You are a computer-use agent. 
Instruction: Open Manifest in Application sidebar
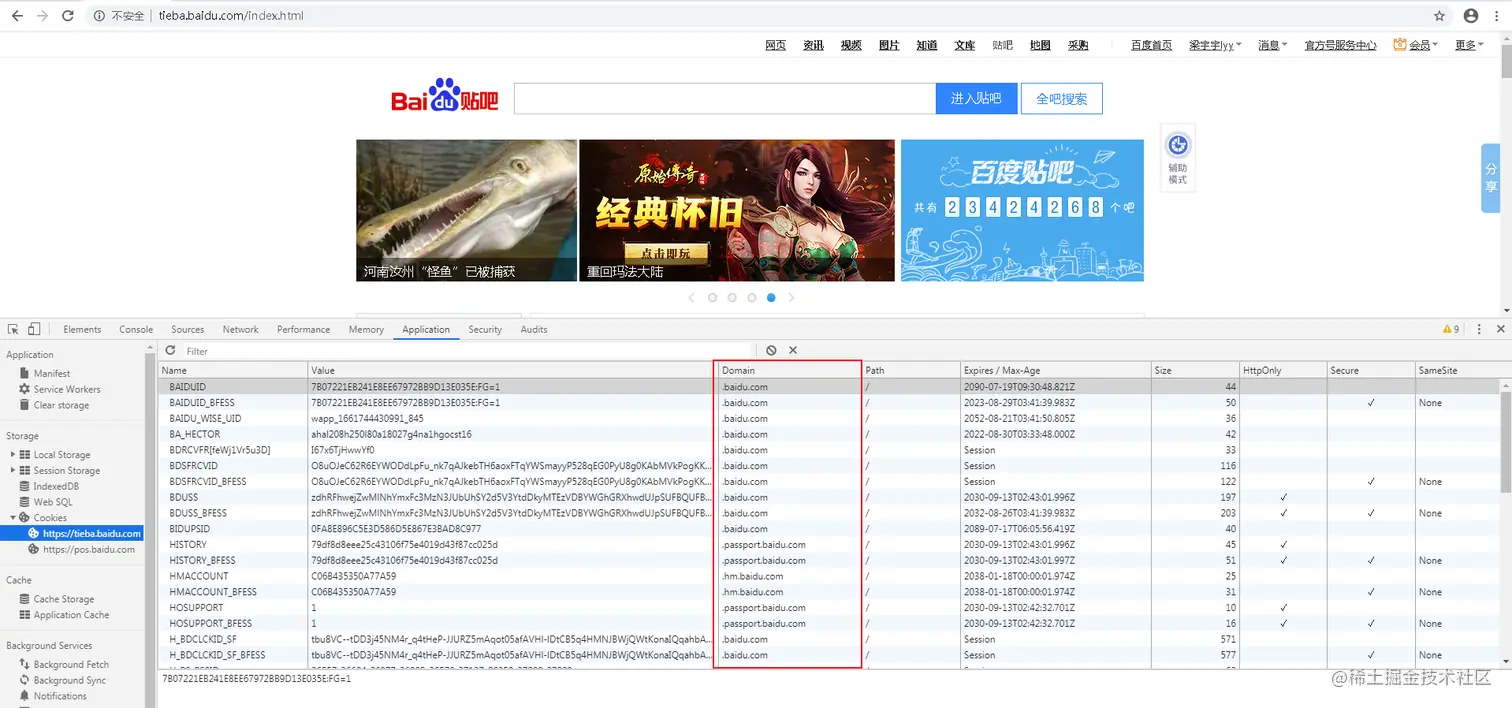point(52,373)
